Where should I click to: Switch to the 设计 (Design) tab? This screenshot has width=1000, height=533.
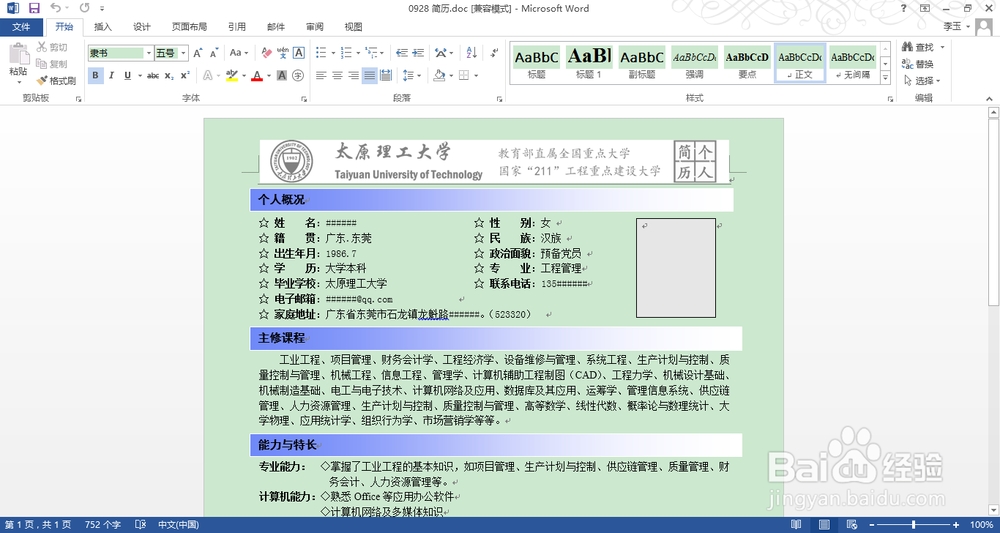point(142,27)
